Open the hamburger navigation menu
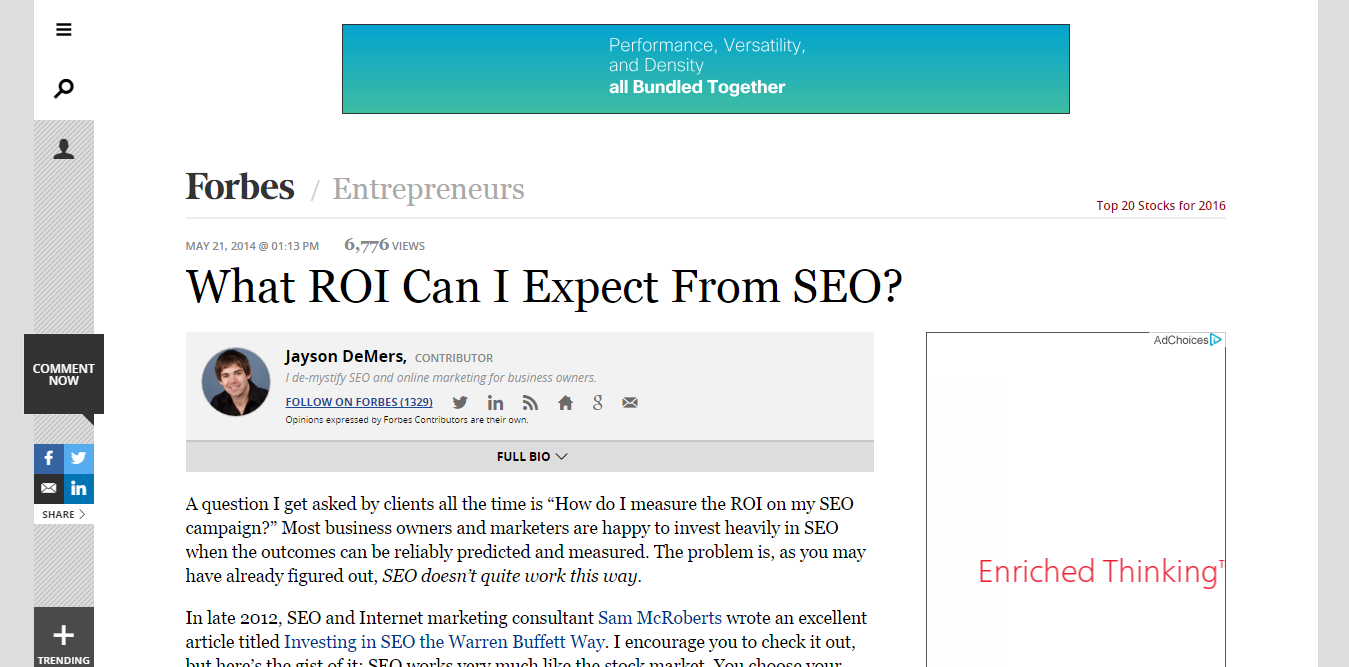The image size is (1349, 667). (x=63, y=29)
